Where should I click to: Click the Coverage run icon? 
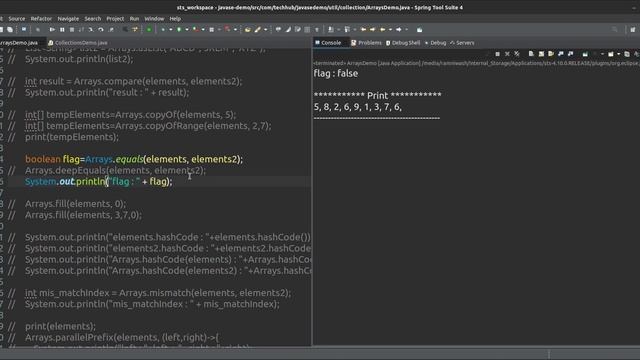coord(195,29)
